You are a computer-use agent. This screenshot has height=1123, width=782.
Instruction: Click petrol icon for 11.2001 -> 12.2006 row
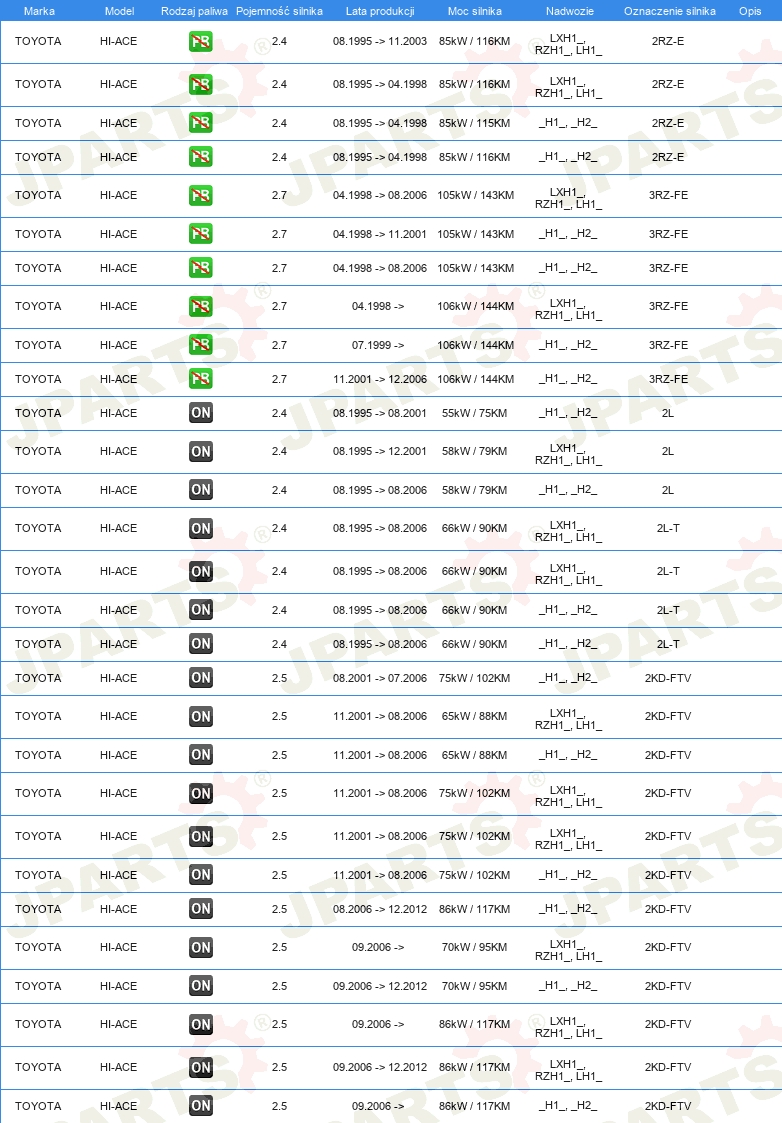pyautogui.click(x=201, y=379)
